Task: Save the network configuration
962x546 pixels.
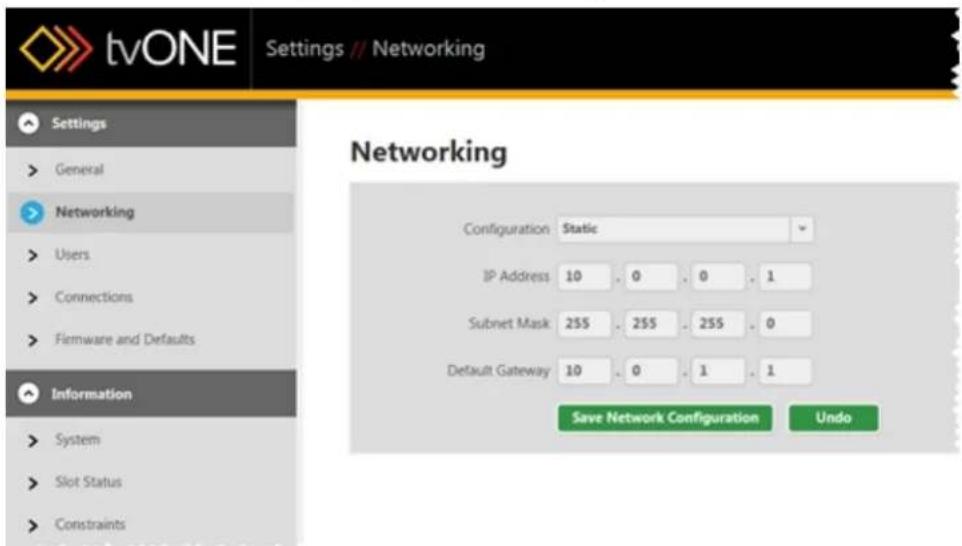Action: pos(665,418)
